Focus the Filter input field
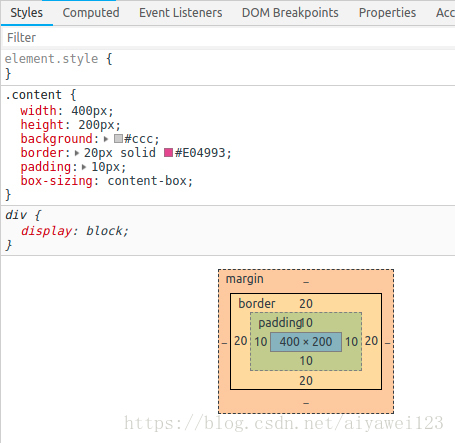This screenshot has width=455, height=443. [229, 37]
